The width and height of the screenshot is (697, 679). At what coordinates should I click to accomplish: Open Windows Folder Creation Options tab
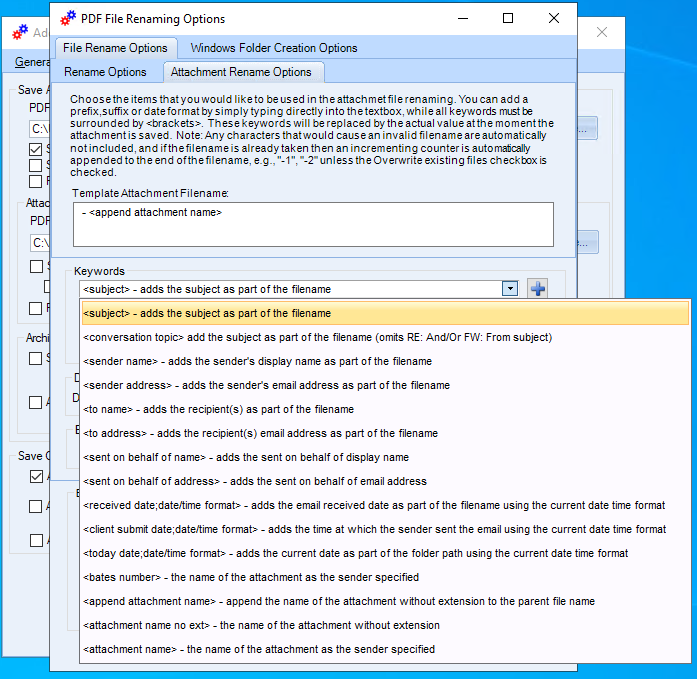click(274, 48)
